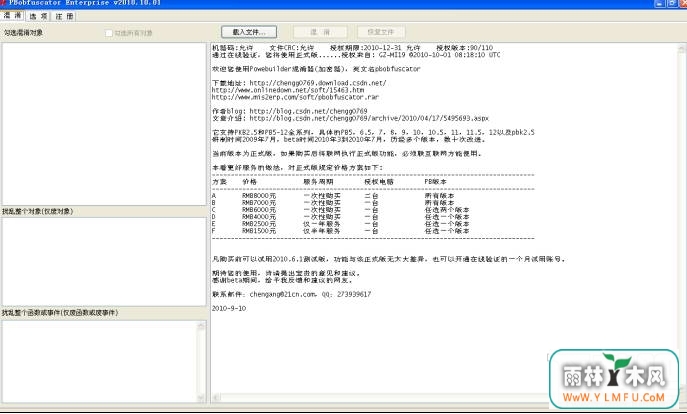Image resolution: width=687 pixels, height=414 pixels.
Task: Click the URL http://www.onlinedown.net/soft/15463.htm
Action: click(x=288, y=90)
